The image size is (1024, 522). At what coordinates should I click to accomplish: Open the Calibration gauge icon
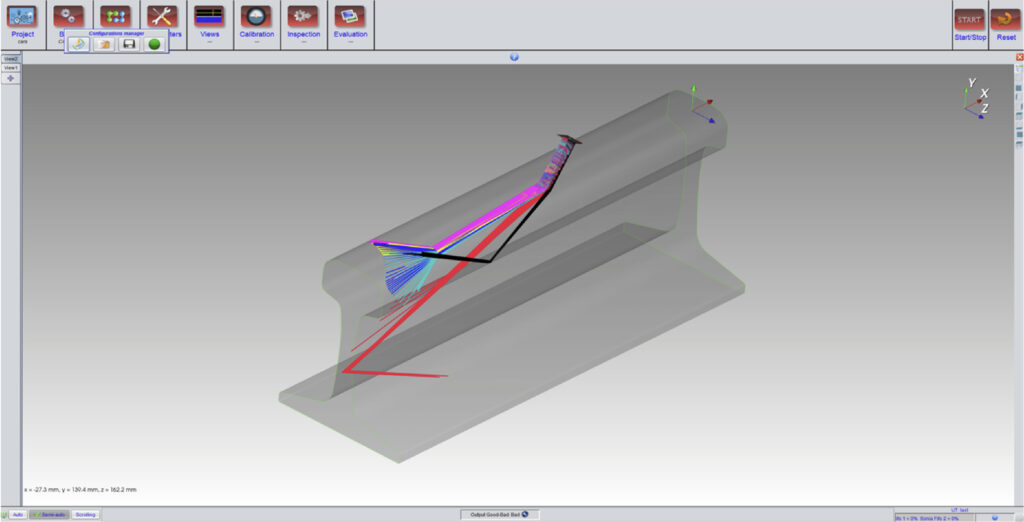coord(257,17)
